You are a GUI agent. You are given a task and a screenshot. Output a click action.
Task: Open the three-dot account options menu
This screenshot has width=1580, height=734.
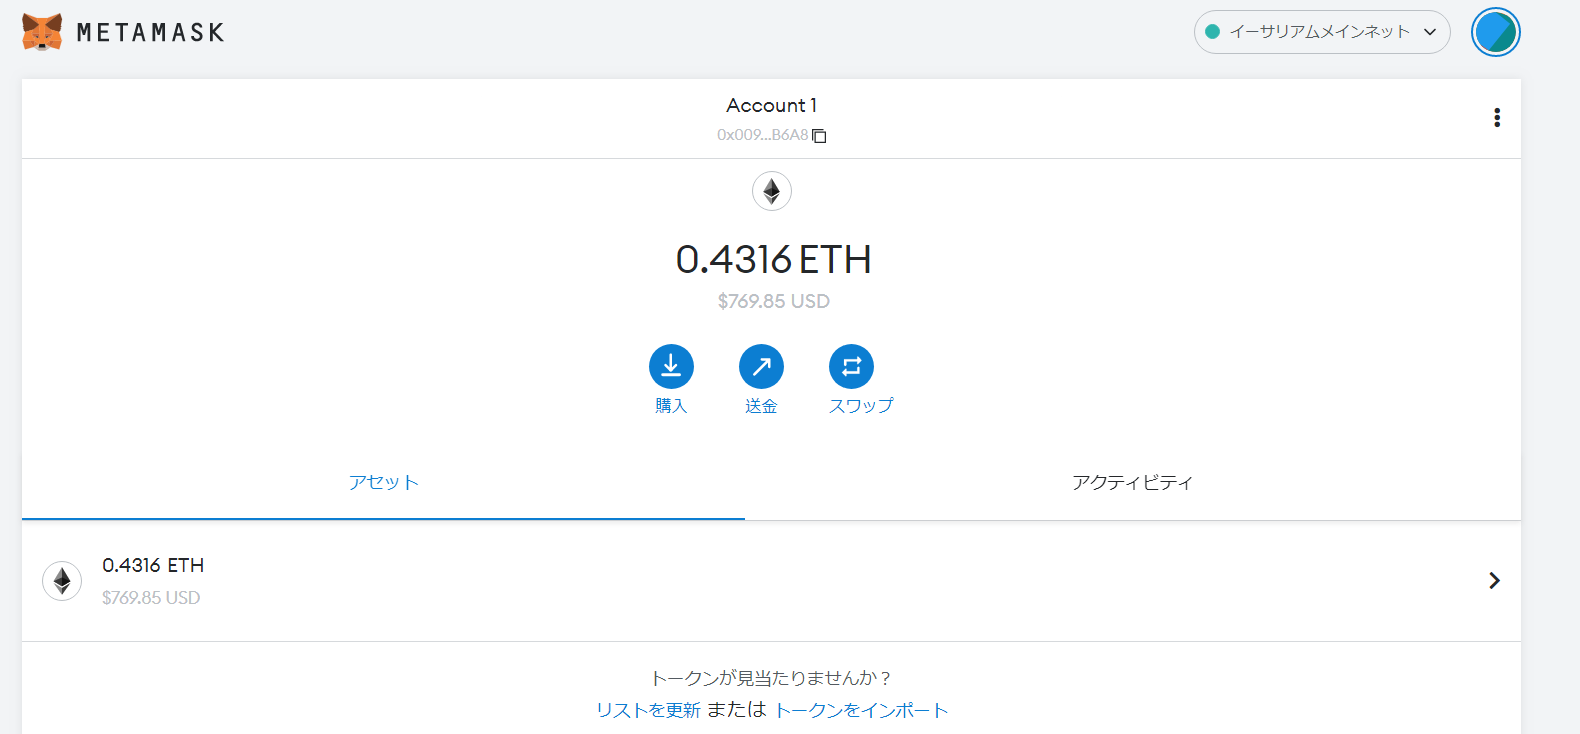click(1496, 118)
